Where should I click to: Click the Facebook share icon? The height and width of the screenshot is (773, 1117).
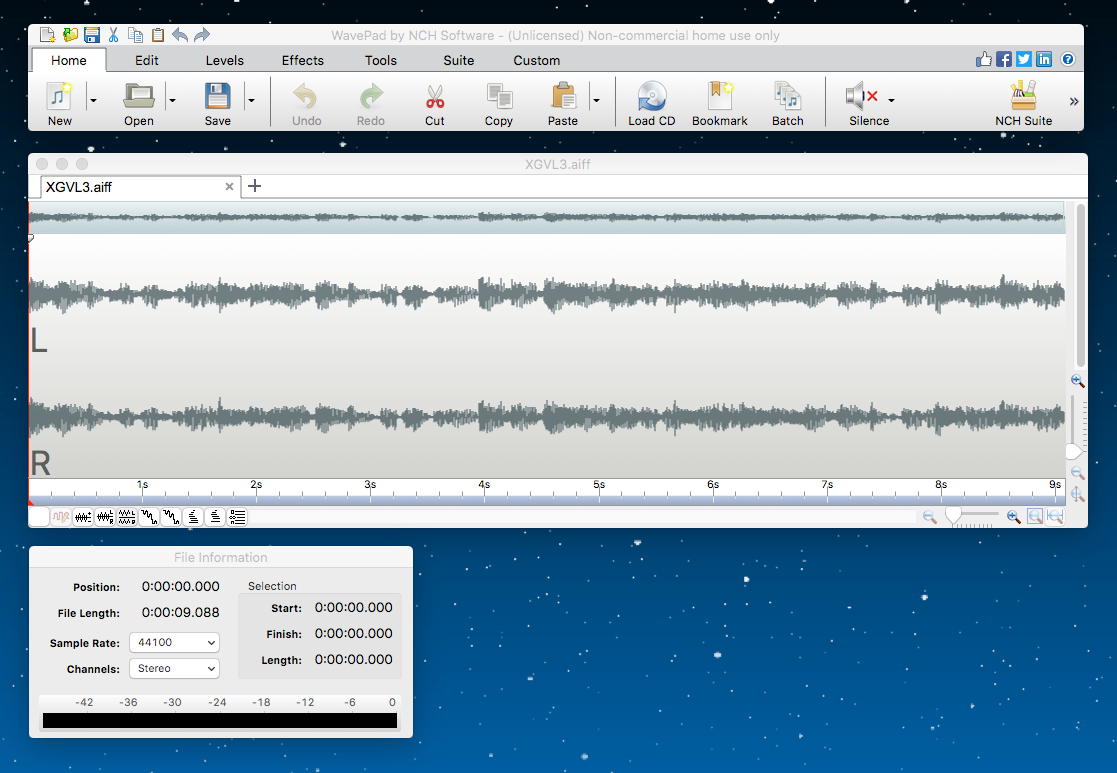click(1004, 60)
